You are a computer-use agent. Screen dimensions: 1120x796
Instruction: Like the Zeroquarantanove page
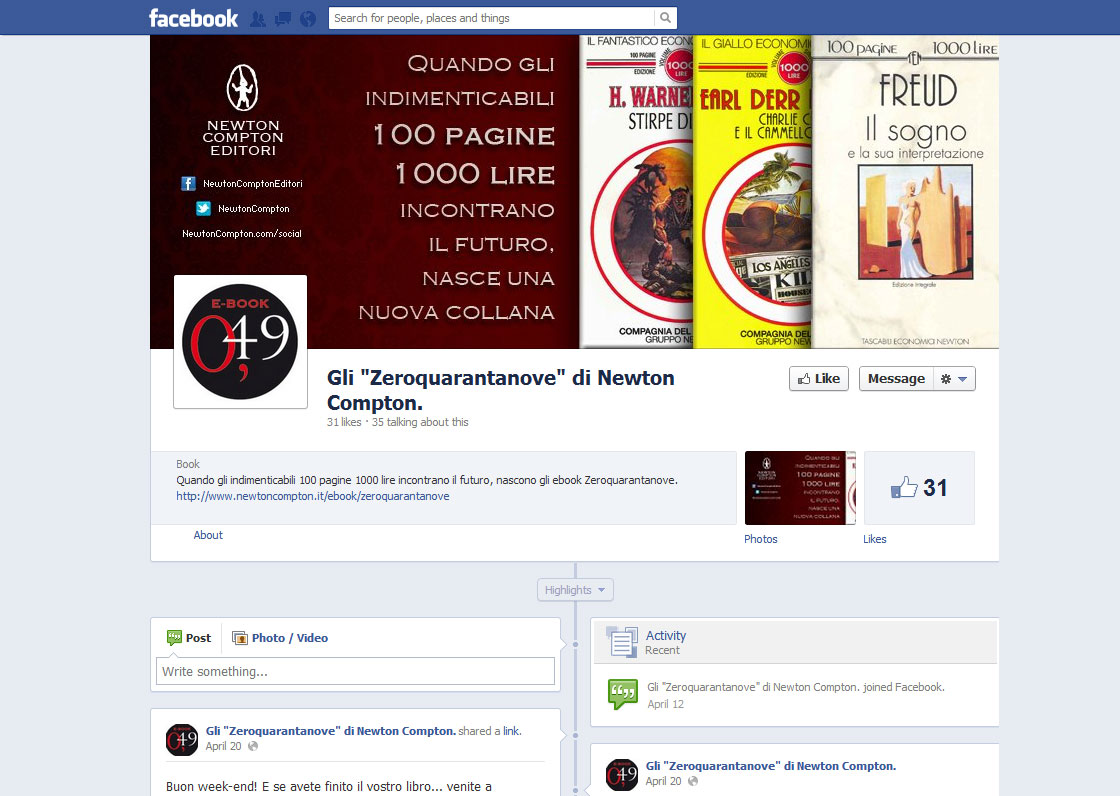coord(819,379)
